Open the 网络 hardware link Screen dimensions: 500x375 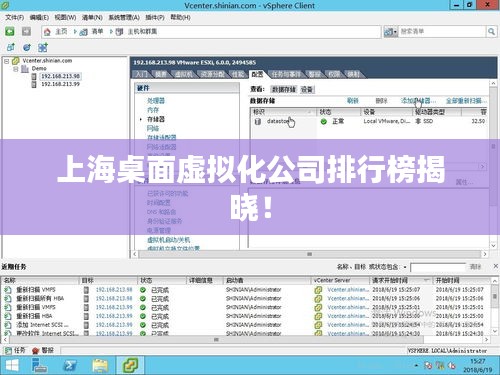(x=153, y=128)
